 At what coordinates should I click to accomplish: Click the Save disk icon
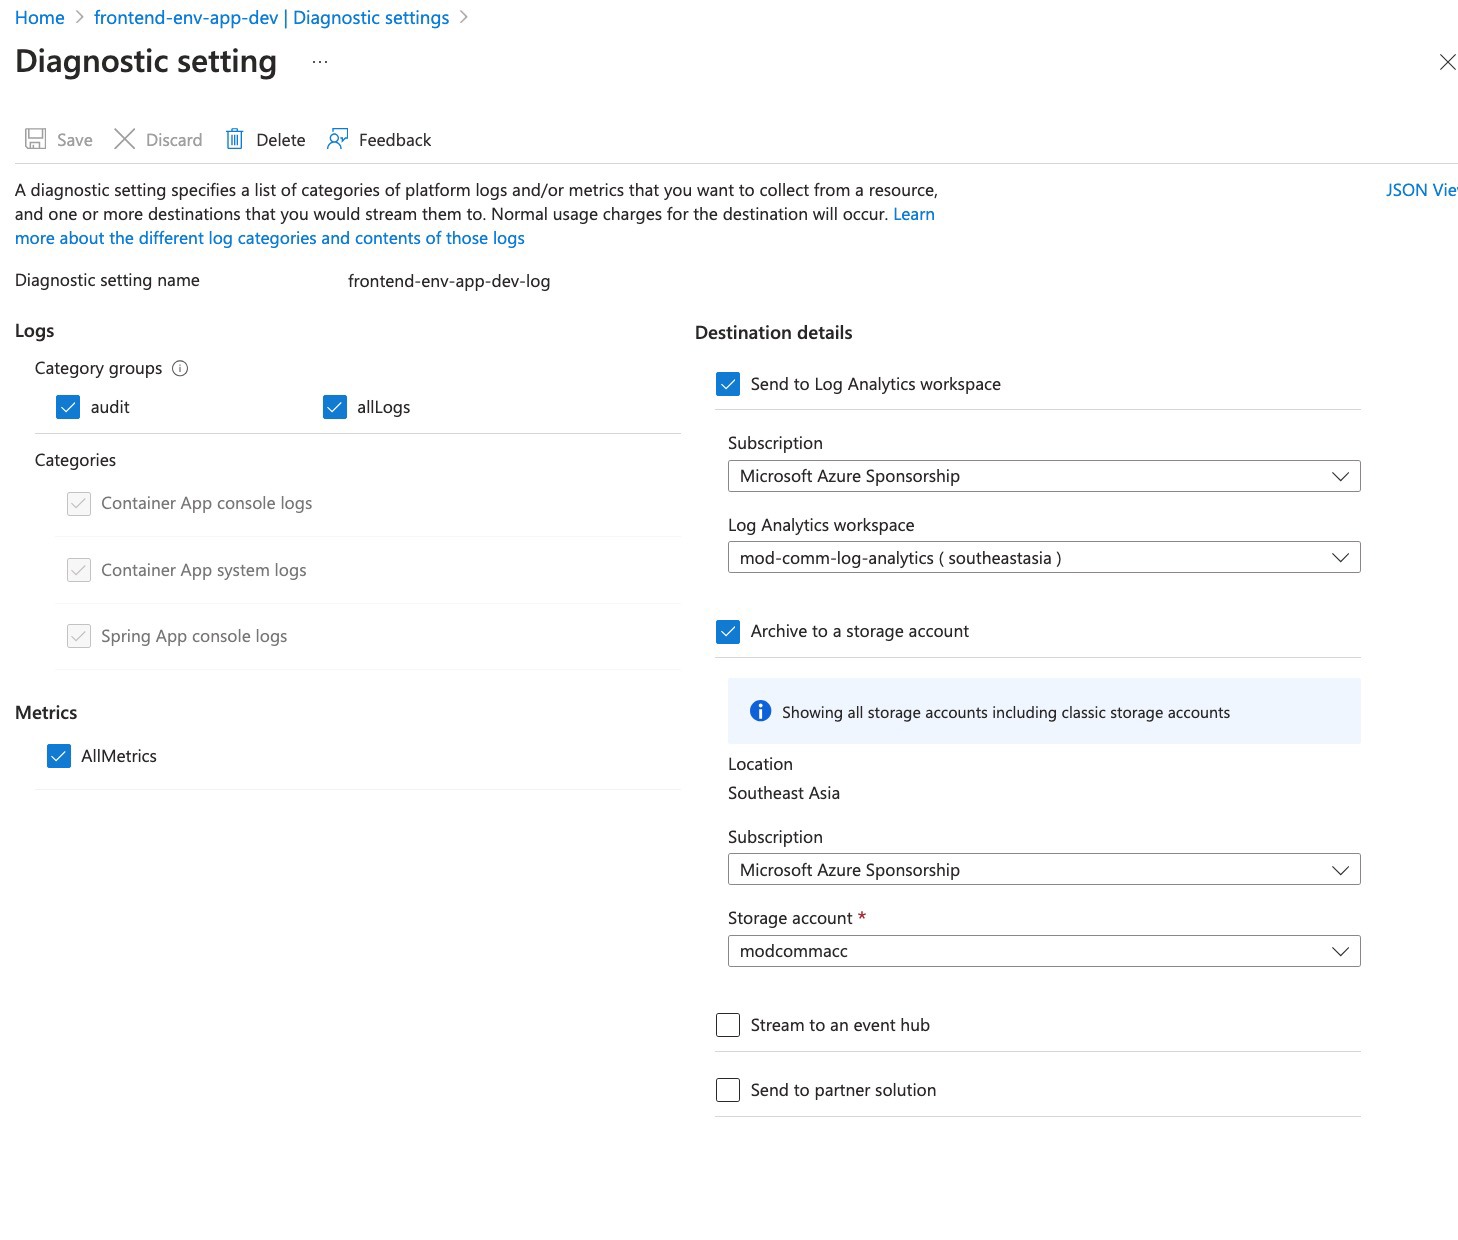(x=36, y=139)
